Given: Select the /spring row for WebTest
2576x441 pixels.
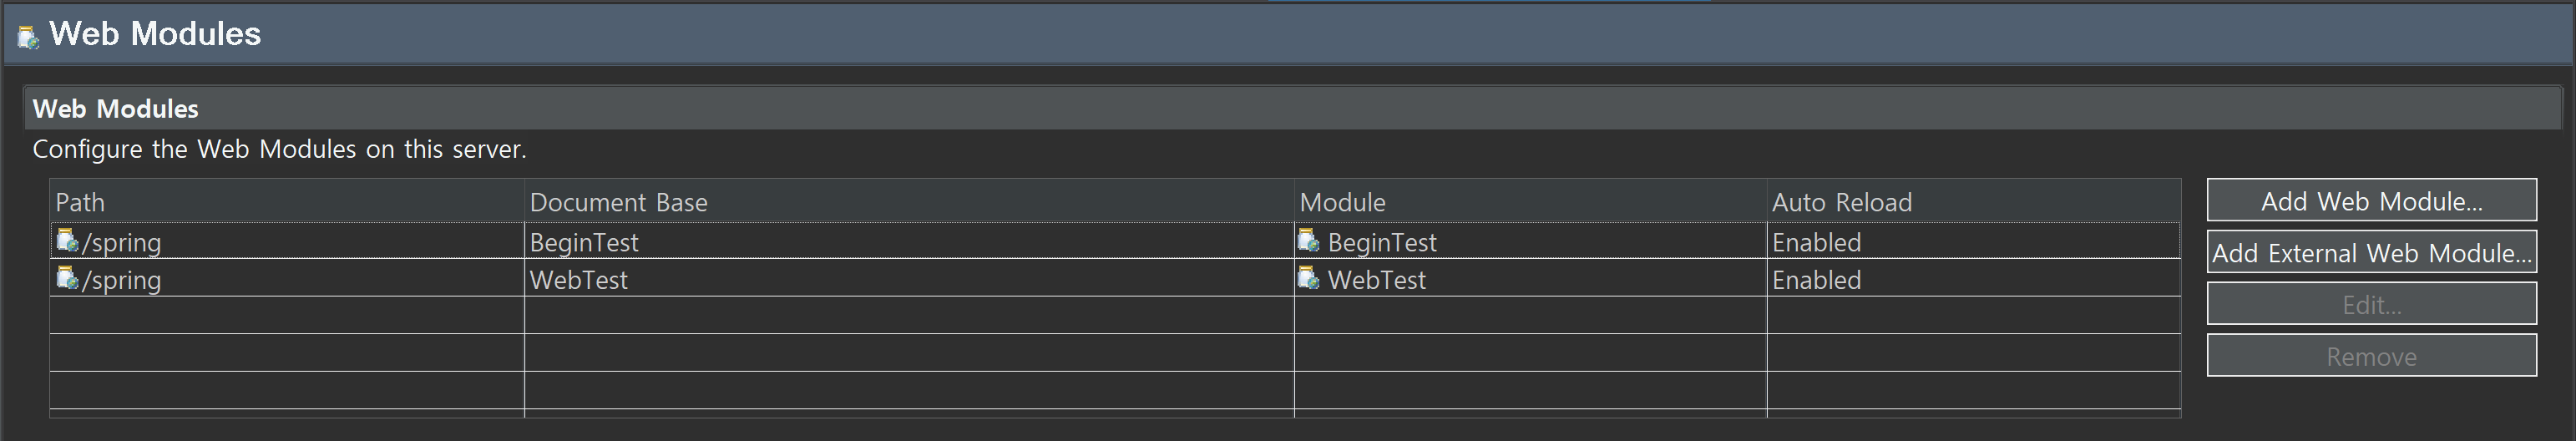Looking at the screenshot, I should point(1115,278).
